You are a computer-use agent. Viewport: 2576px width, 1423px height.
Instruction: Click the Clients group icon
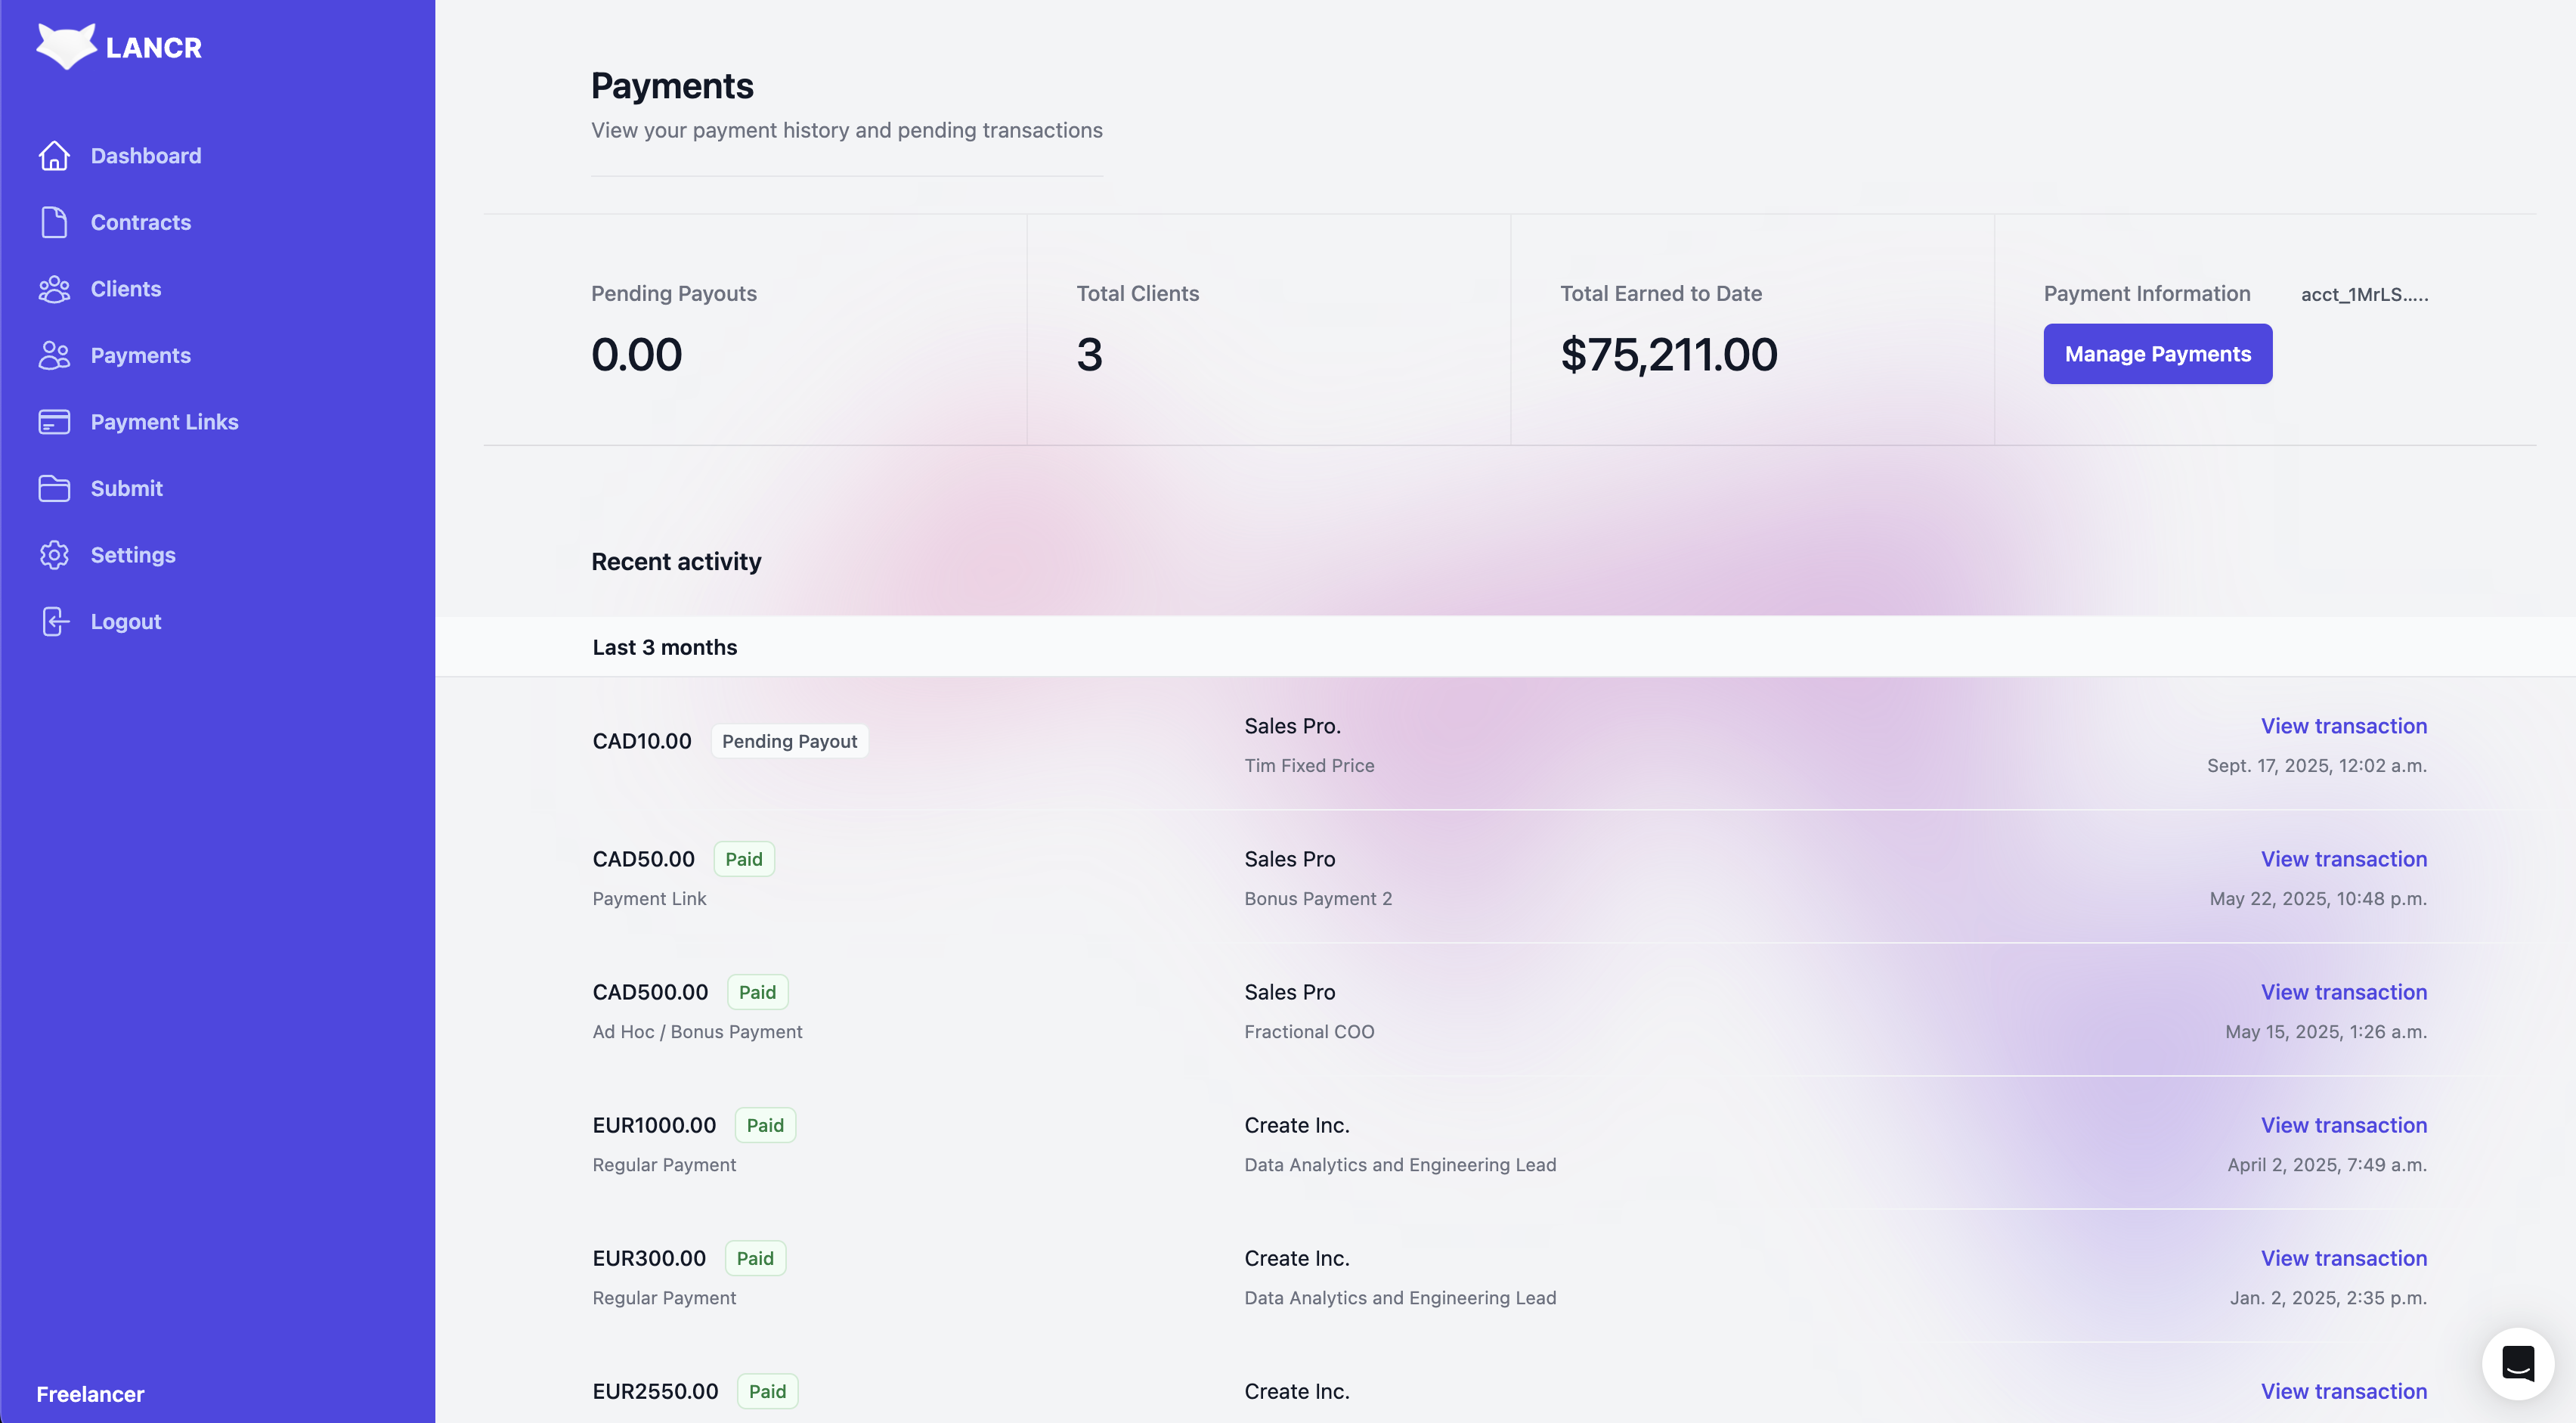(54, 289)
